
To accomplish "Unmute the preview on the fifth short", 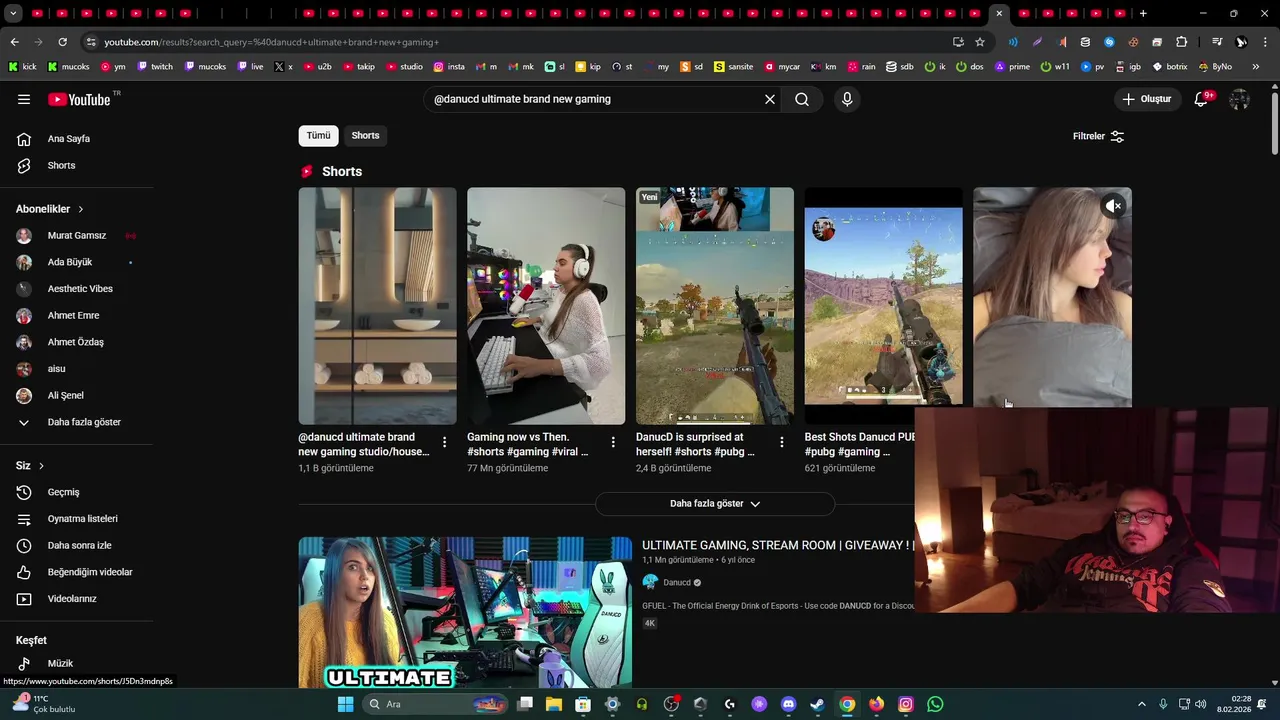I will point(1113,206).
